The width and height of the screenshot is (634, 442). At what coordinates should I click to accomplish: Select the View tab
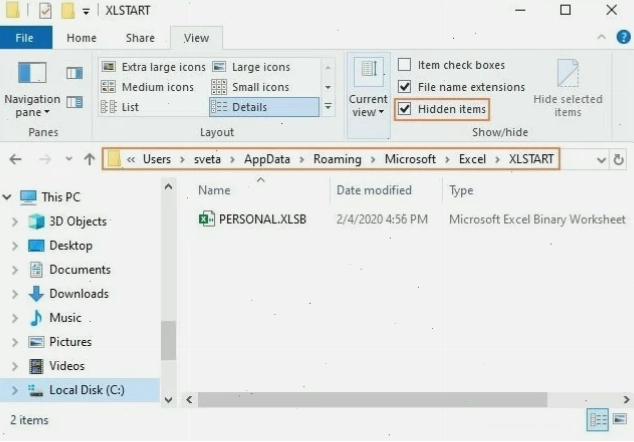pos(196,38)
